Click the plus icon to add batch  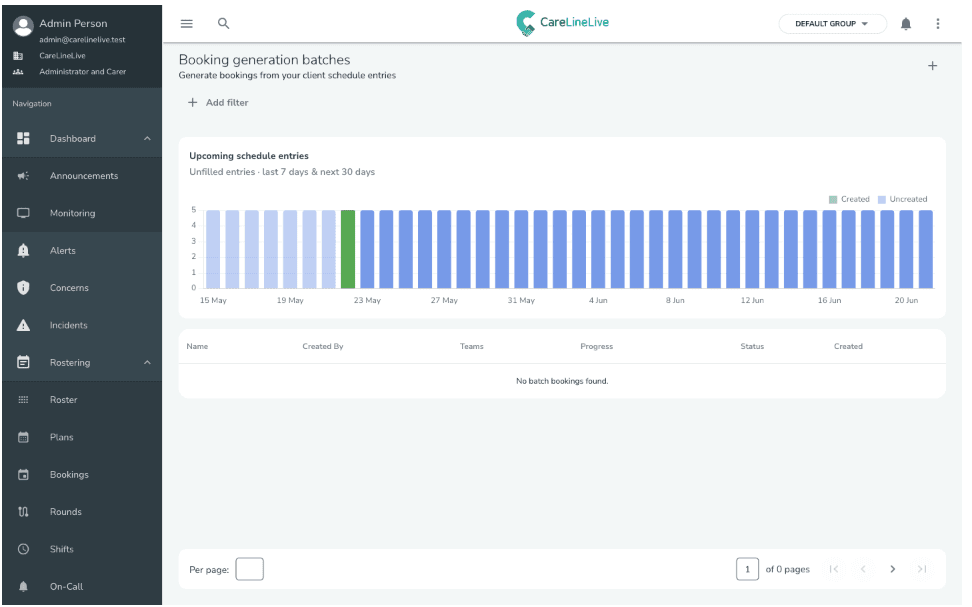(932, 66)
